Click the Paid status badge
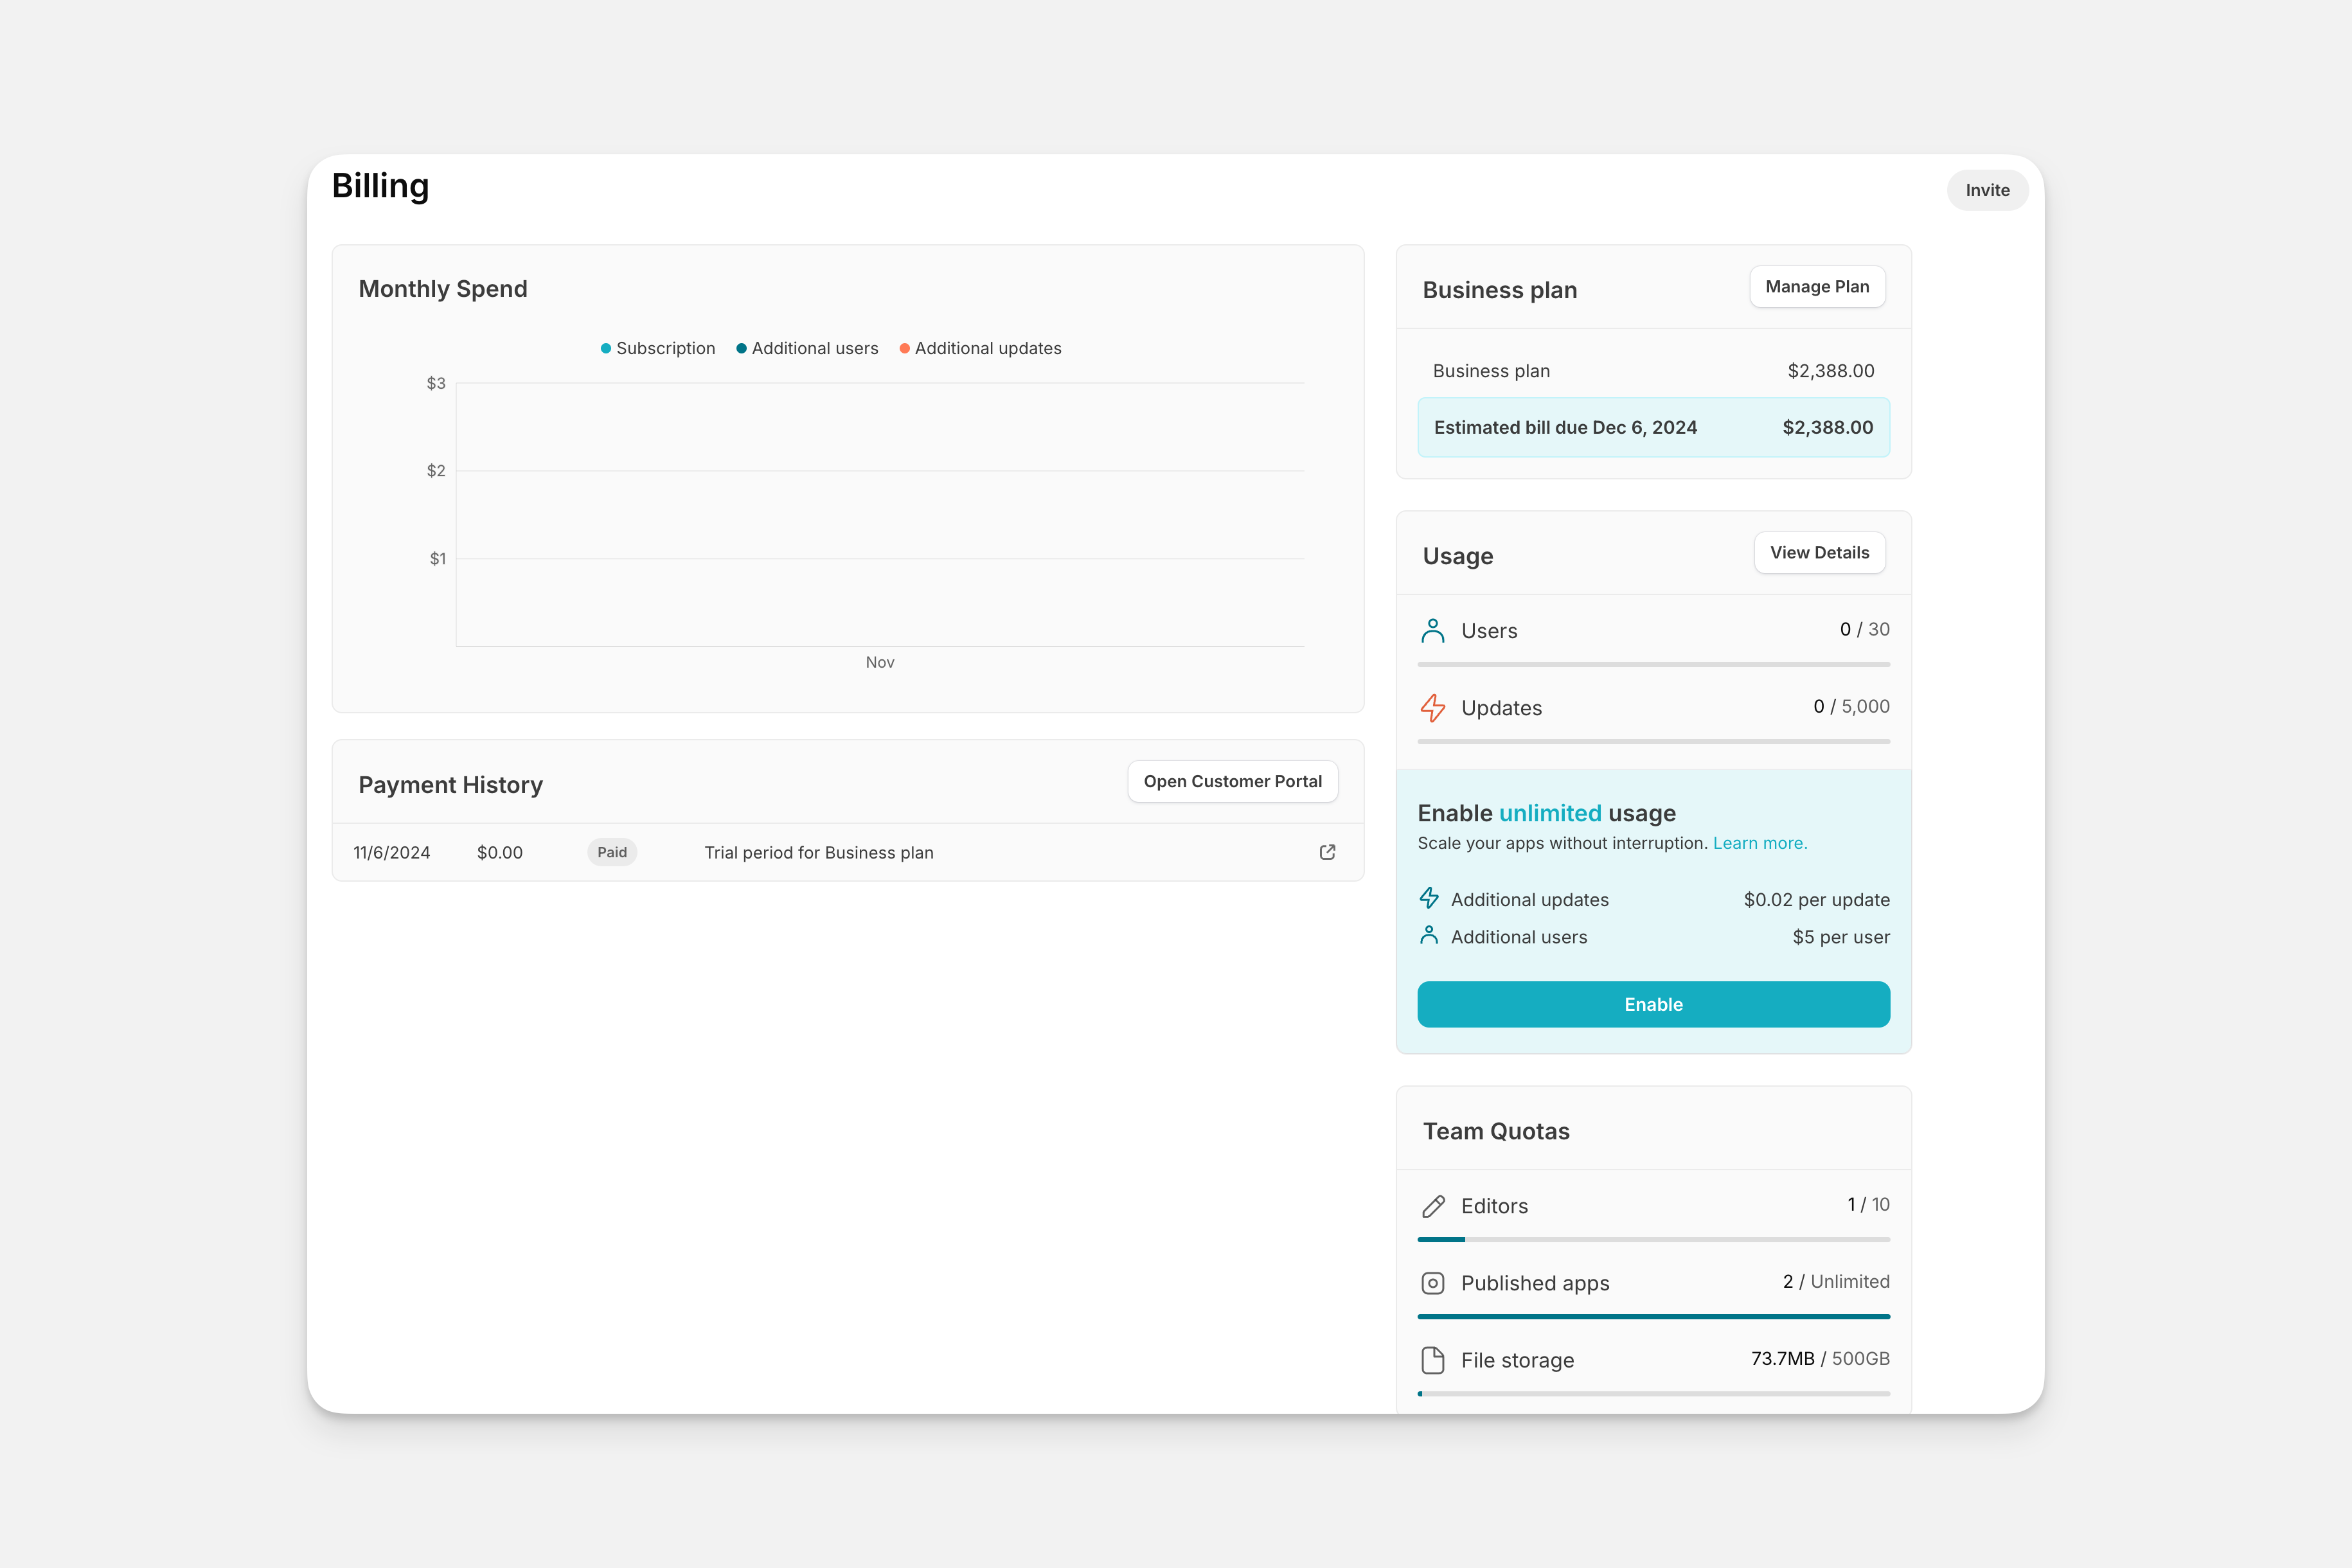Image resolution: width=2352 pixels, height=1568 pixels. pos(612,852)
